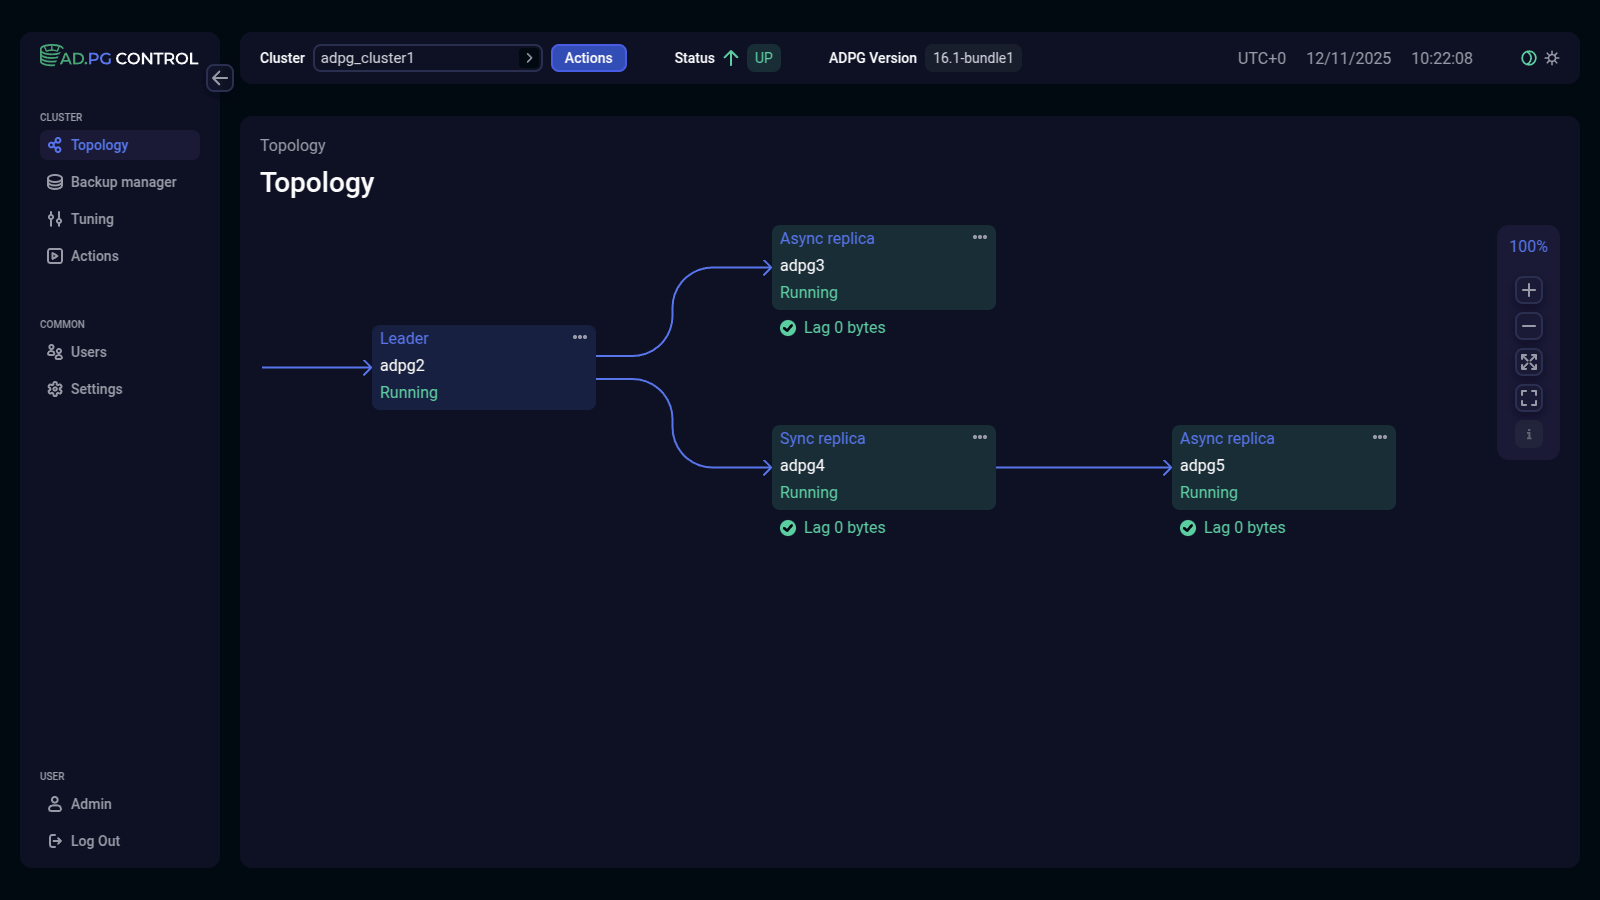Open the Users page

88,352
